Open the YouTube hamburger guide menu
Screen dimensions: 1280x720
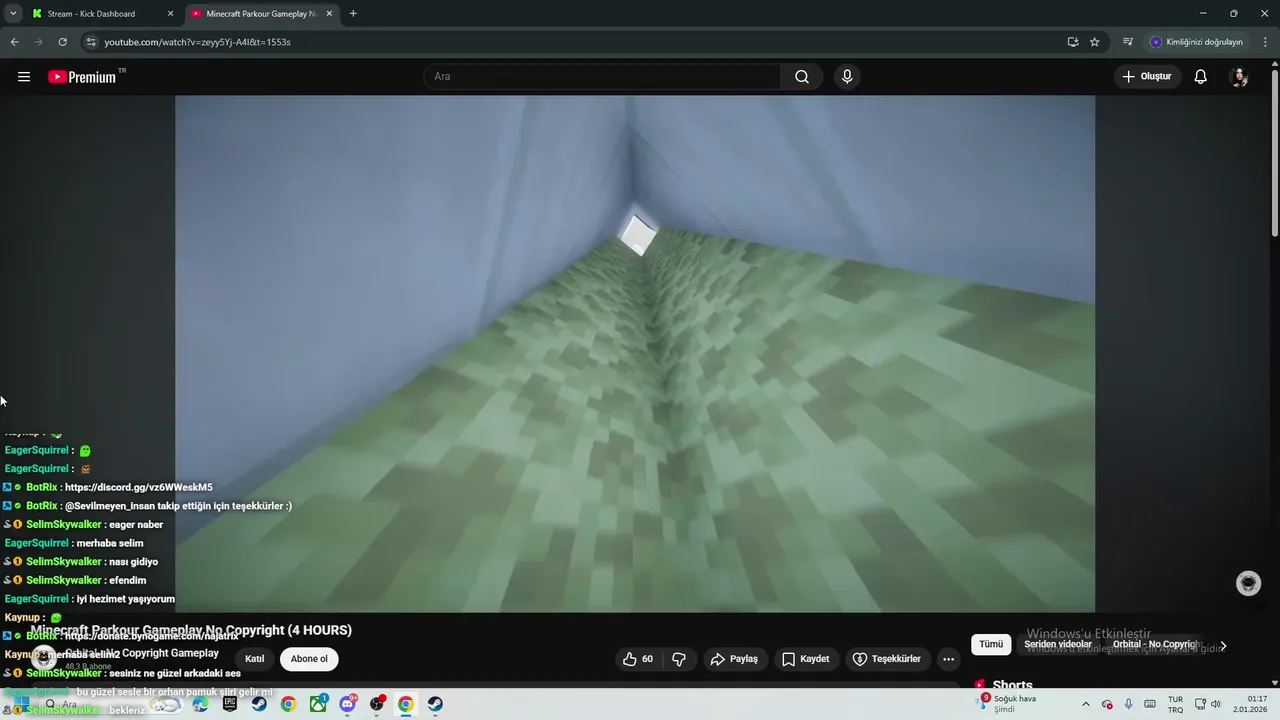[x=24, y=77]
